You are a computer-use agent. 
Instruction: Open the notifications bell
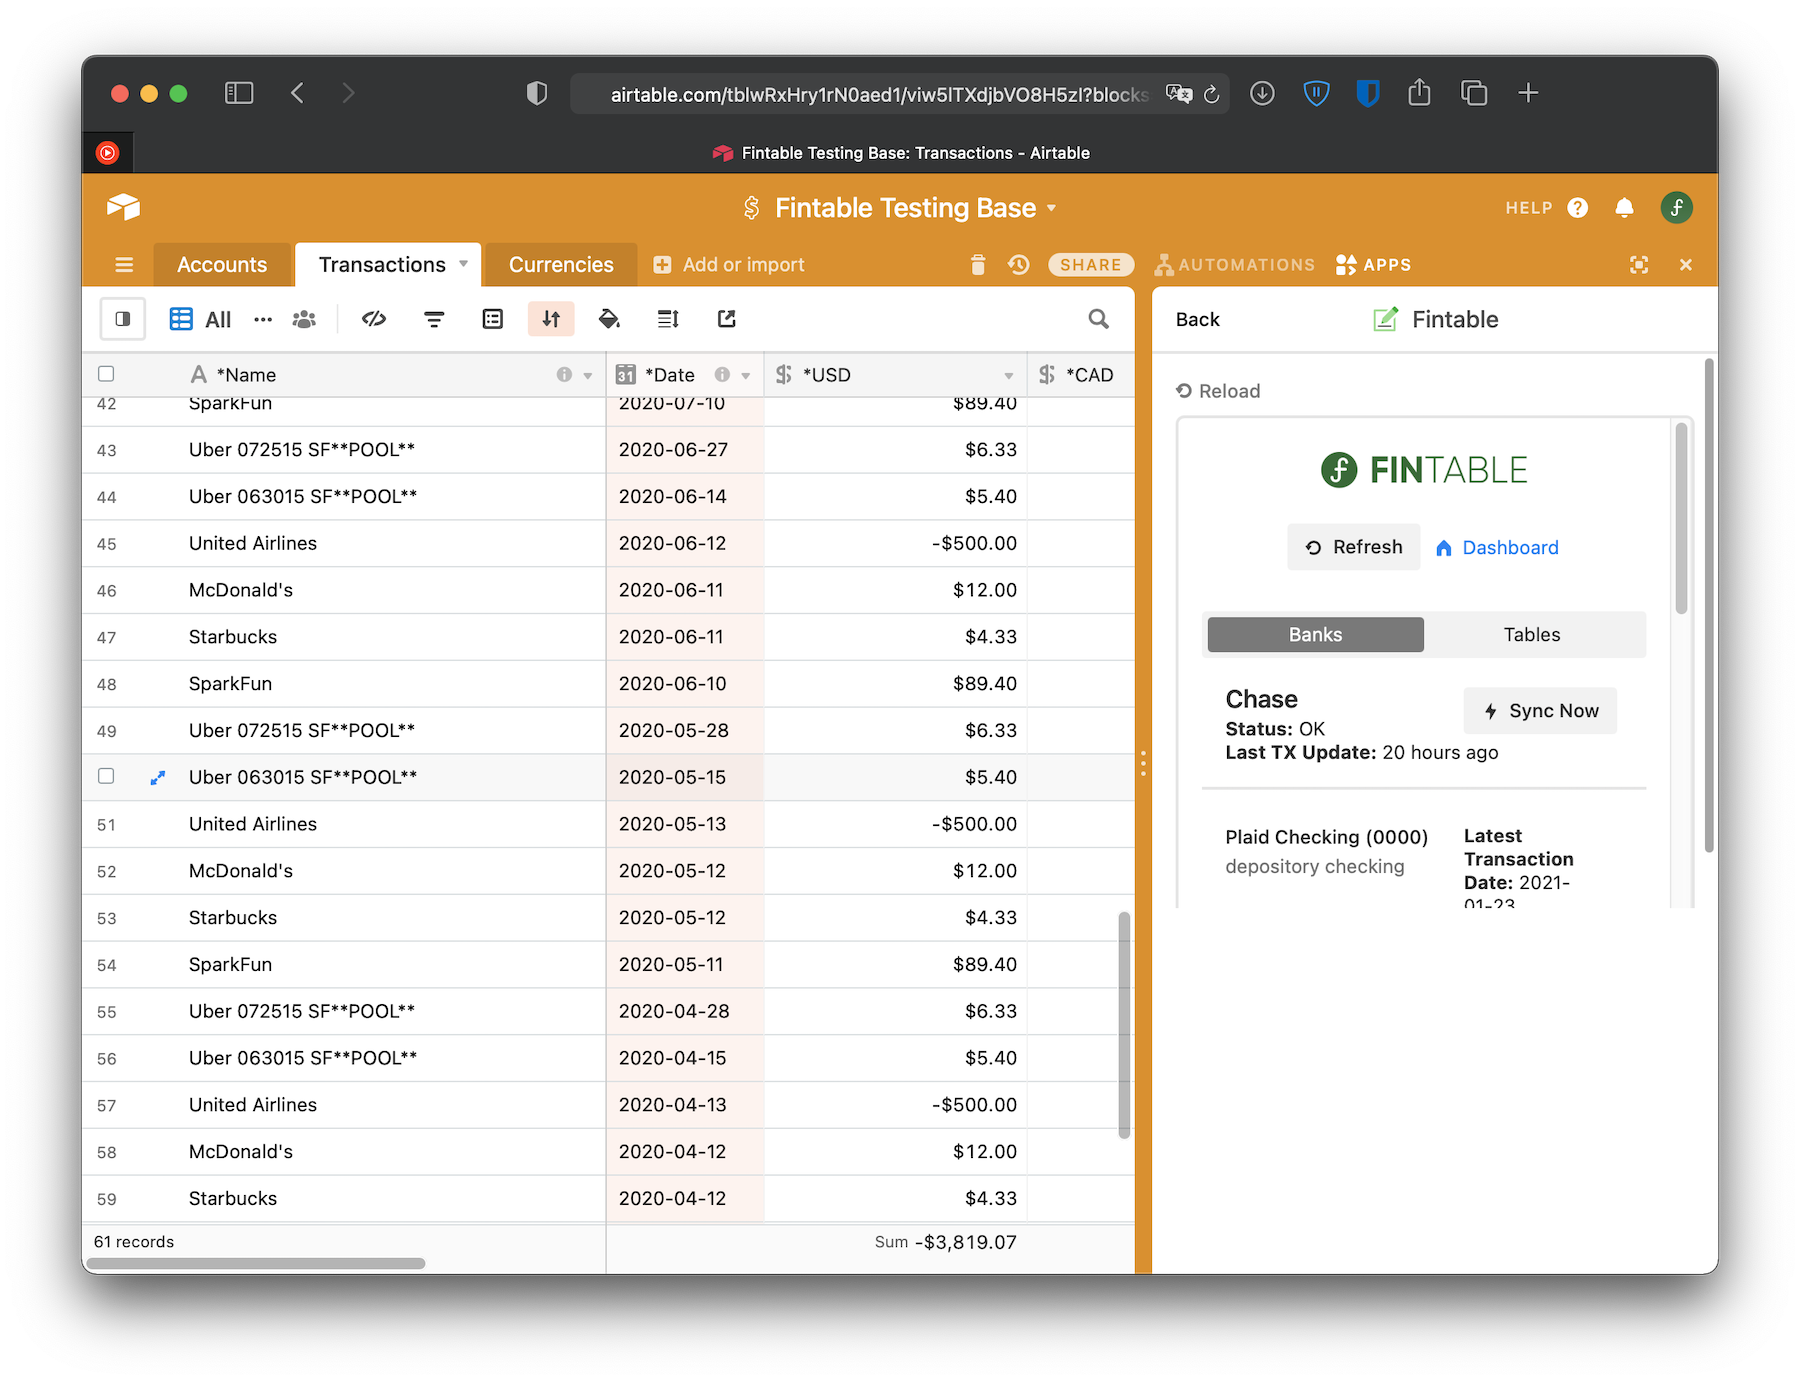(x=1624, y=208)
